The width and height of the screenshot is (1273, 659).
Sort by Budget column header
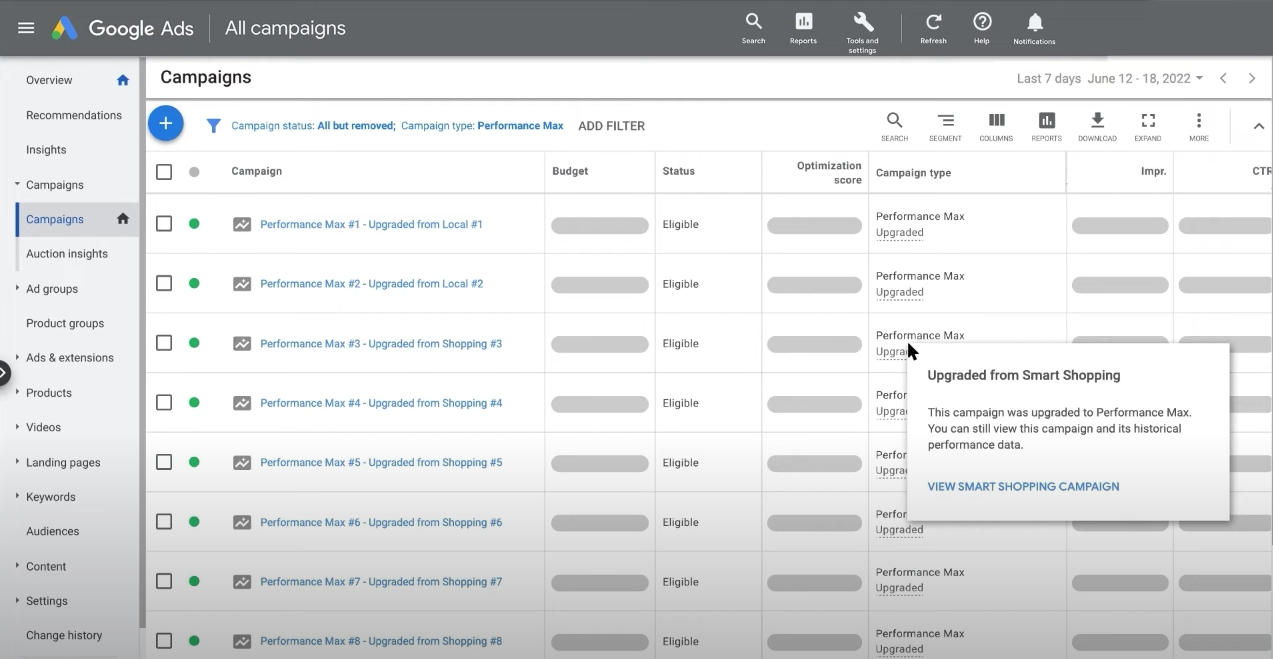pyautogui.click(x=570, y=171)
